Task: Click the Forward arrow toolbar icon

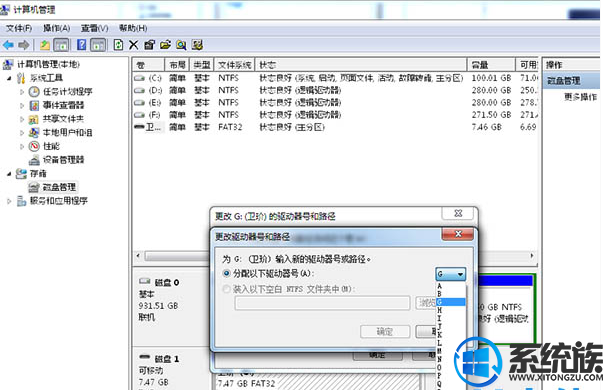Action: [x=23, y=45]
